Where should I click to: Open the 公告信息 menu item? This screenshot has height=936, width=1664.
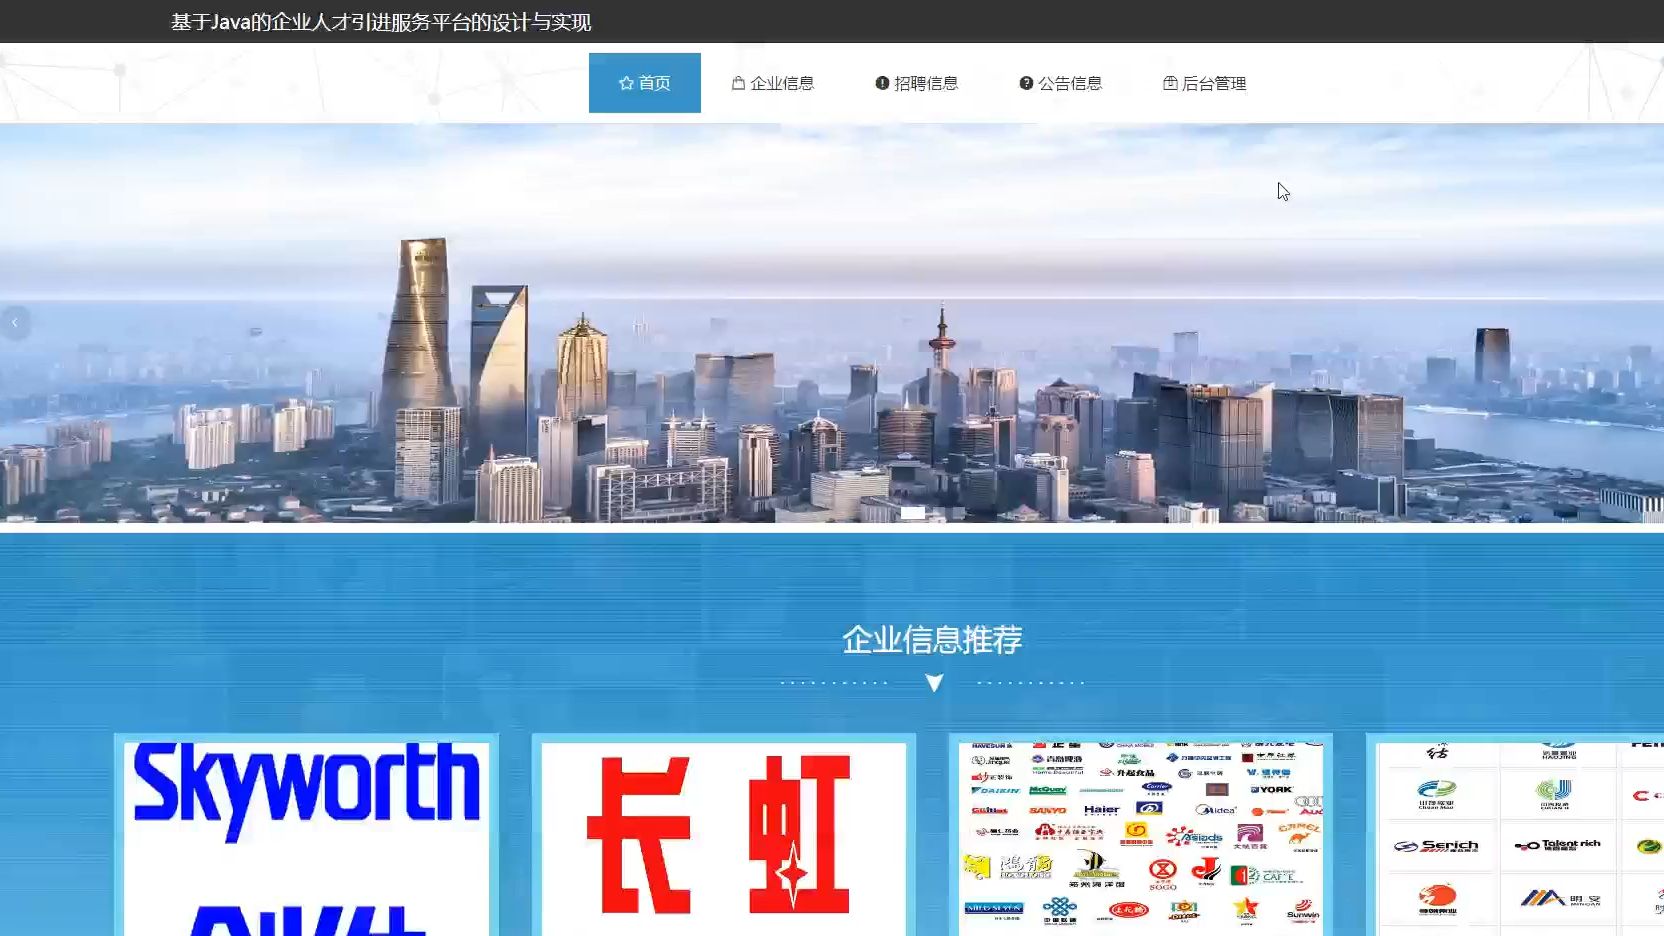point(1061,83)
